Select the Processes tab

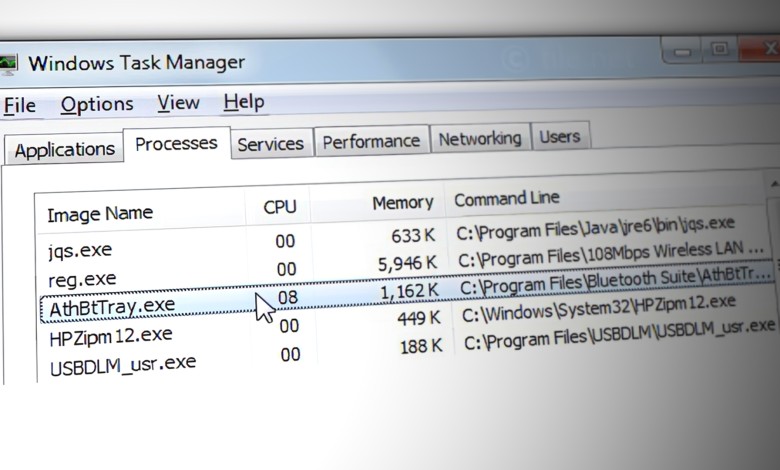pyautogui.click(x=176, y=144)
